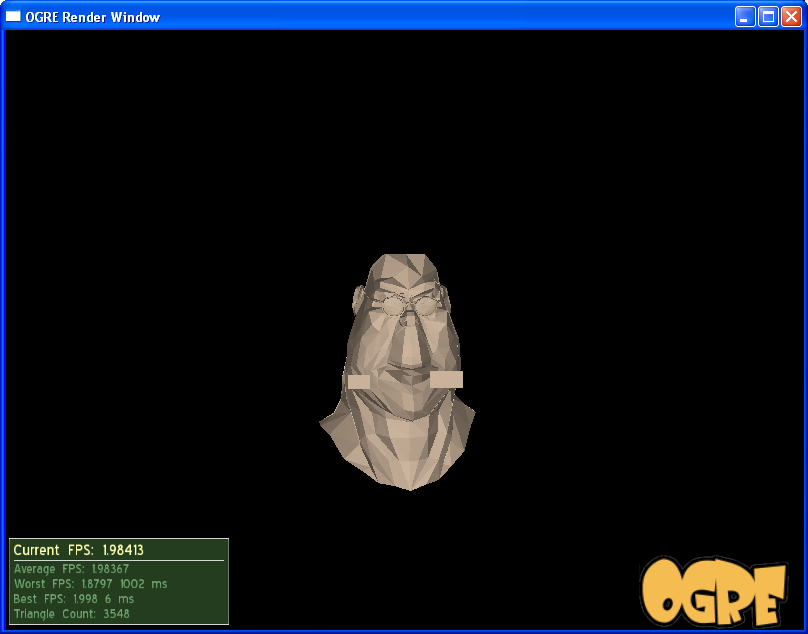Click the Best FPS: 1.998 6 ms line

[74, 599]
